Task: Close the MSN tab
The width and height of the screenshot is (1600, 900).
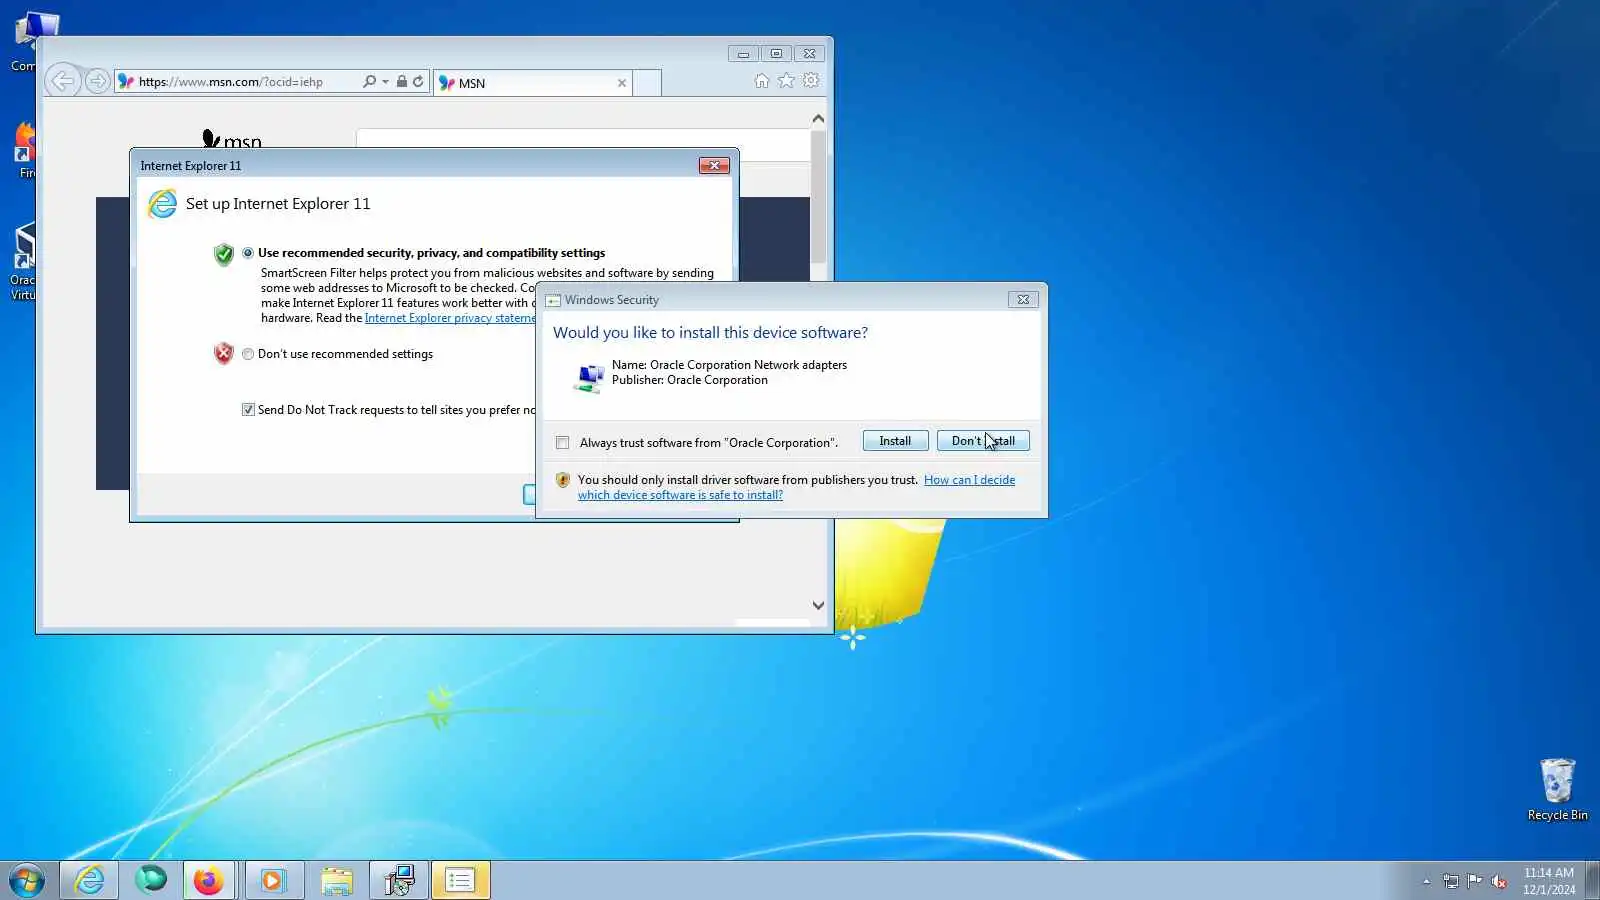Action: (x=622, y=83)
